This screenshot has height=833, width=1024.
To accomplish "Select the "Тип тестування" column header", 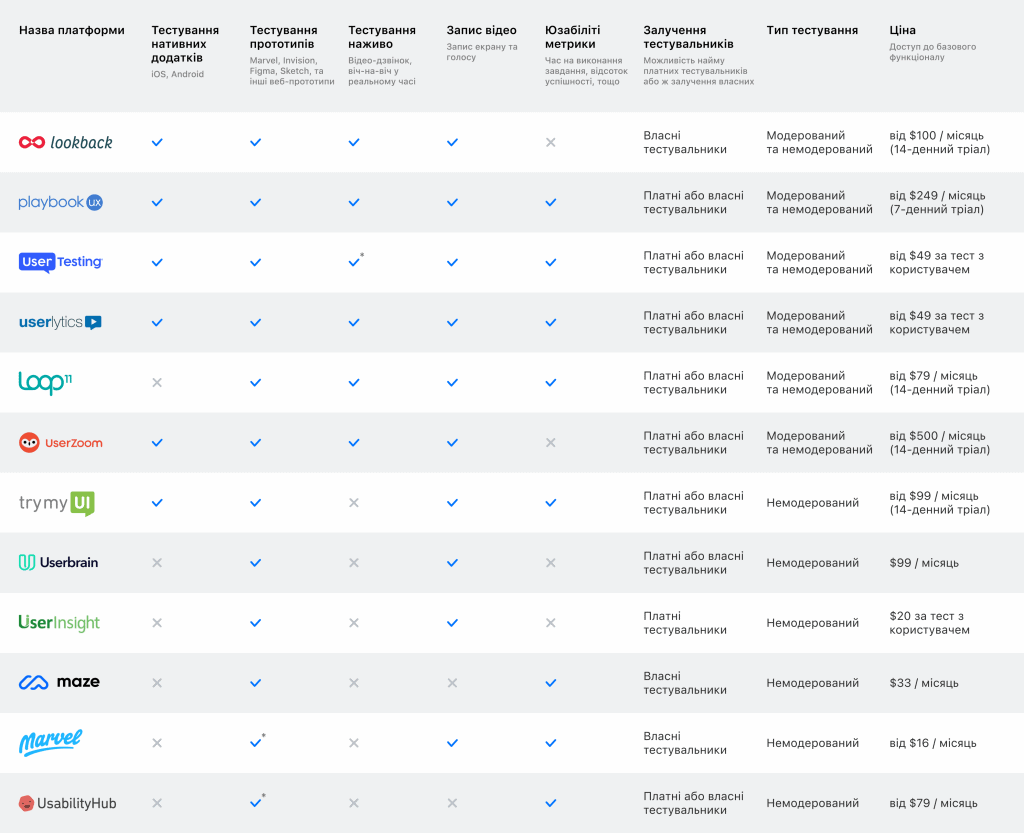I will pos(812,30).
